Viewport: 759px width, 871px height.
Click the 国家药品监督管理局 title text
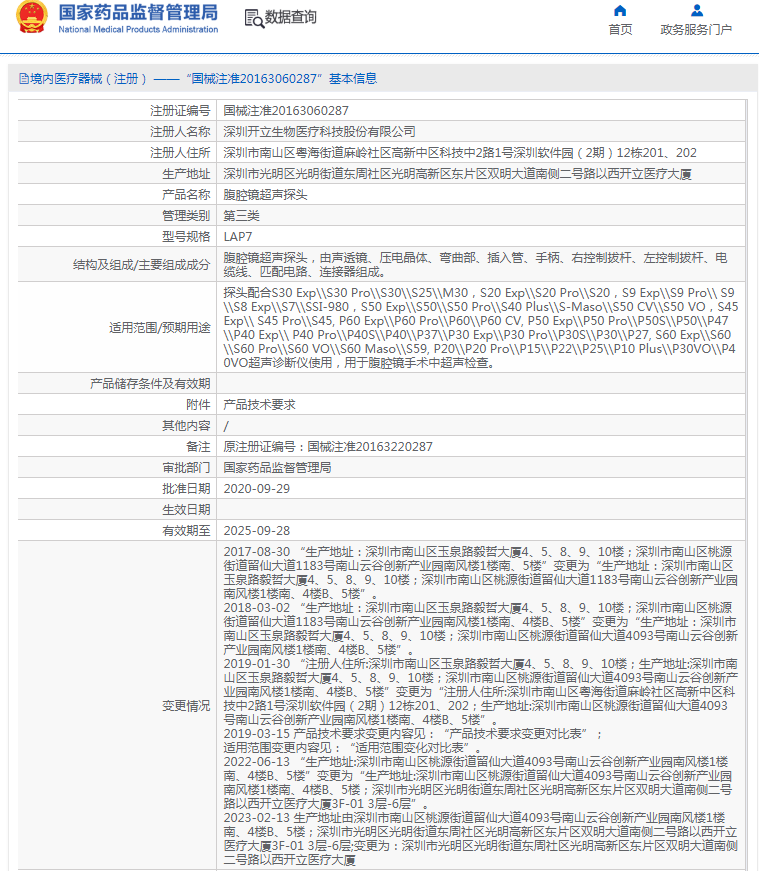[x=138, y=12]
